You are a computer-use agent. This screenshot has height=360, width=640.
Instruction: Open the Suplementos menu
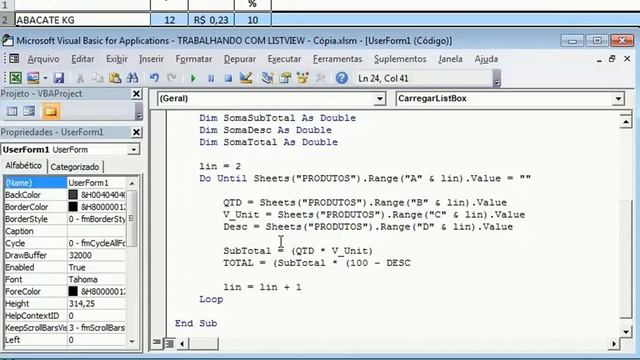(400, 59)
